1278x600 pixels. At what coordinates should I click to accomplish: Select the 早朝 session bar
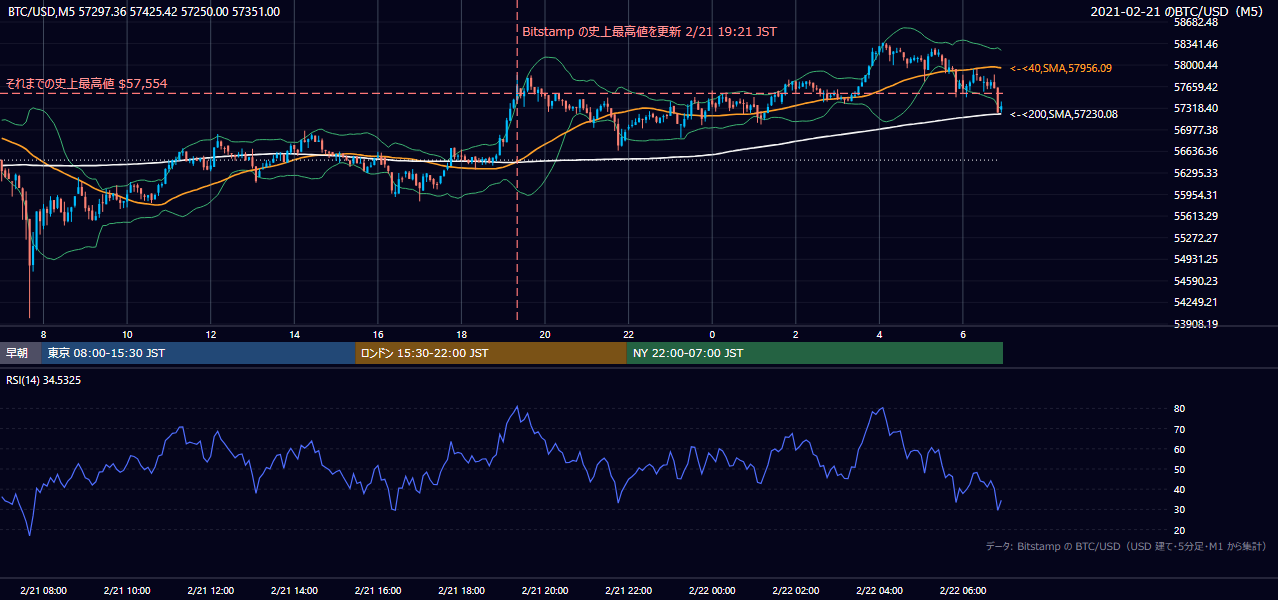(x=19, y=353)
